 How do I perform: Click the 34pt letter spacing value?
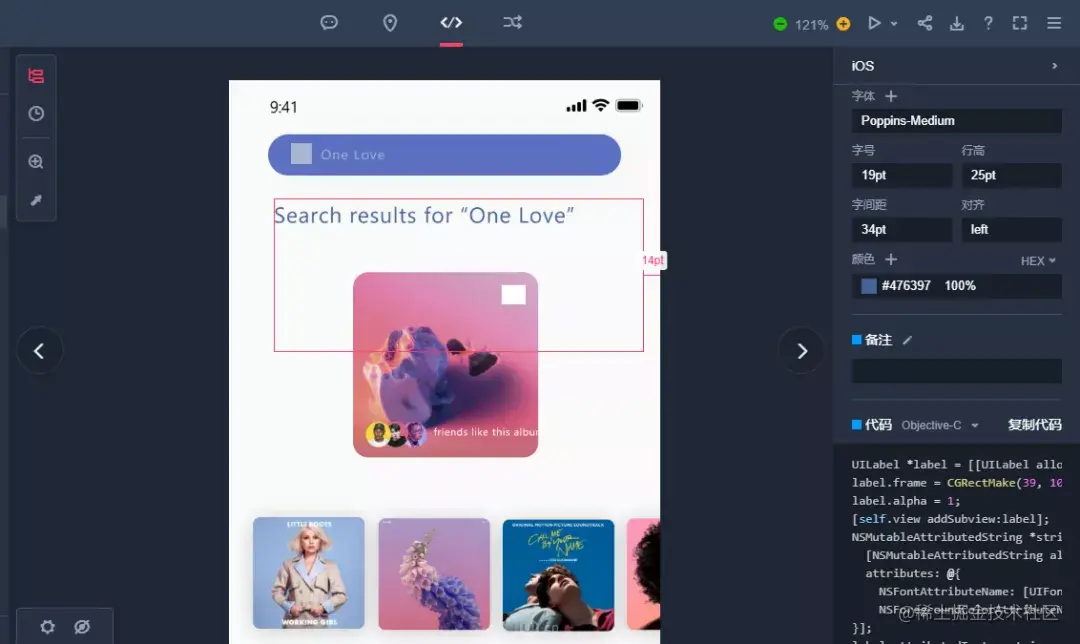coord(902,229)
